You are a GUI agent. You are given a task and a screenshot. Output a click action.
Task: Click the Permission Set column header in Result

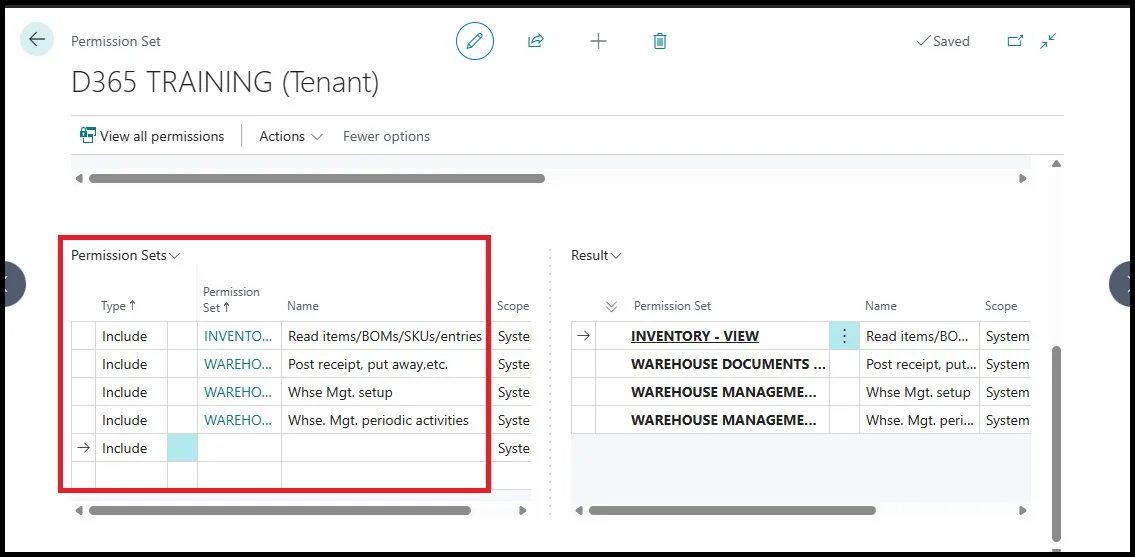[x=672, y=306]
